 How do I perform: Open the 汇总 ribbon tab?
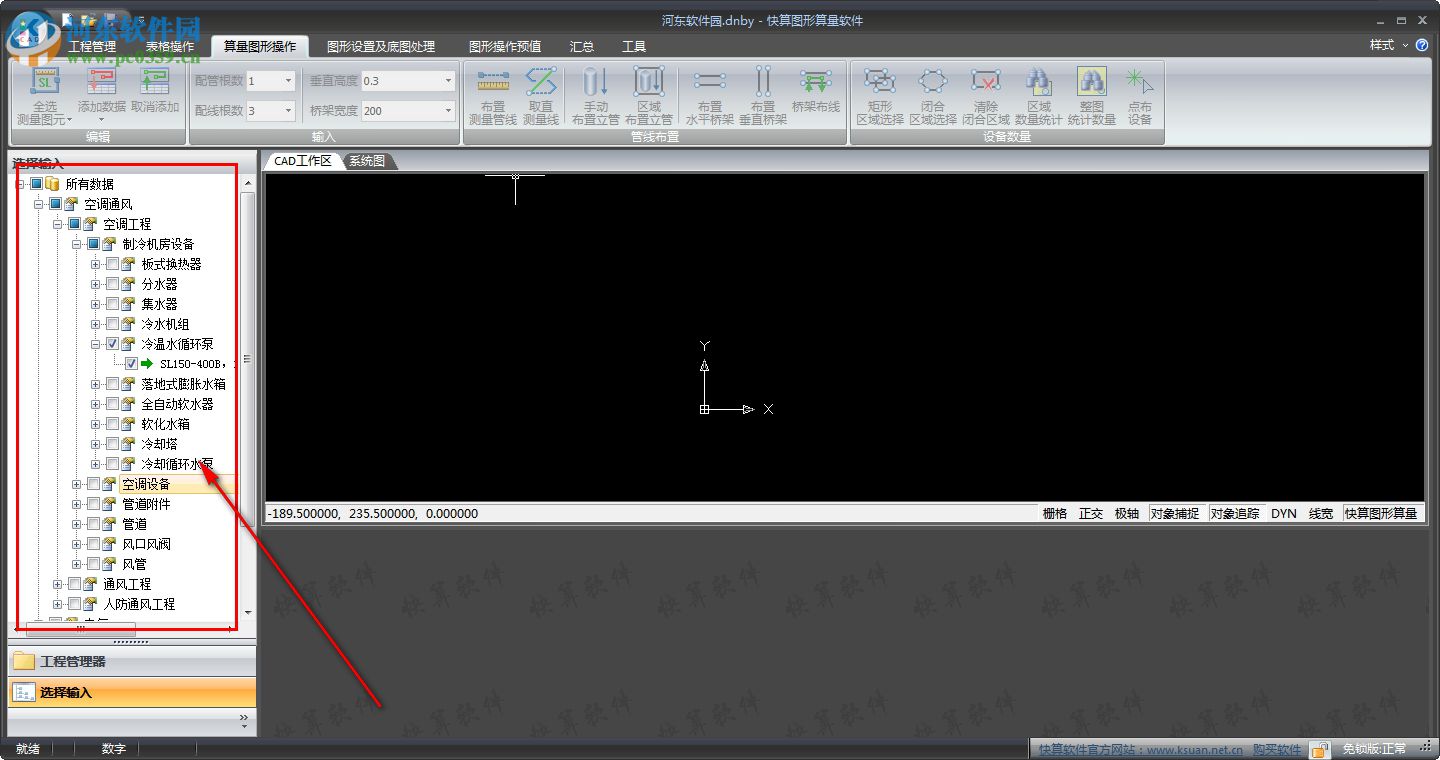click(581, 46)
